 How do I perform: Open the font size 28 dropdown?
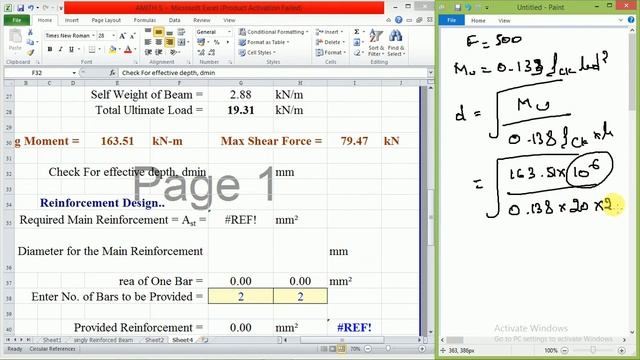pos(113,36)
